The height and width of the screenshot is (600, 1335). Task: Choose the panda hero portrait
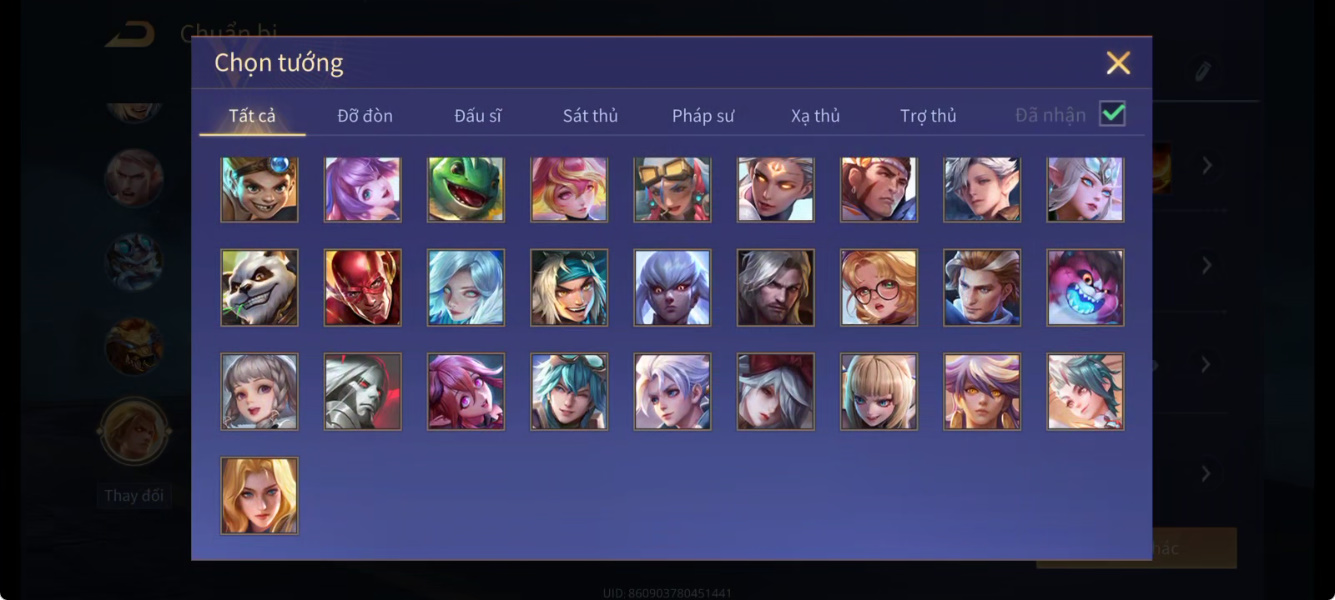(259, 287)
